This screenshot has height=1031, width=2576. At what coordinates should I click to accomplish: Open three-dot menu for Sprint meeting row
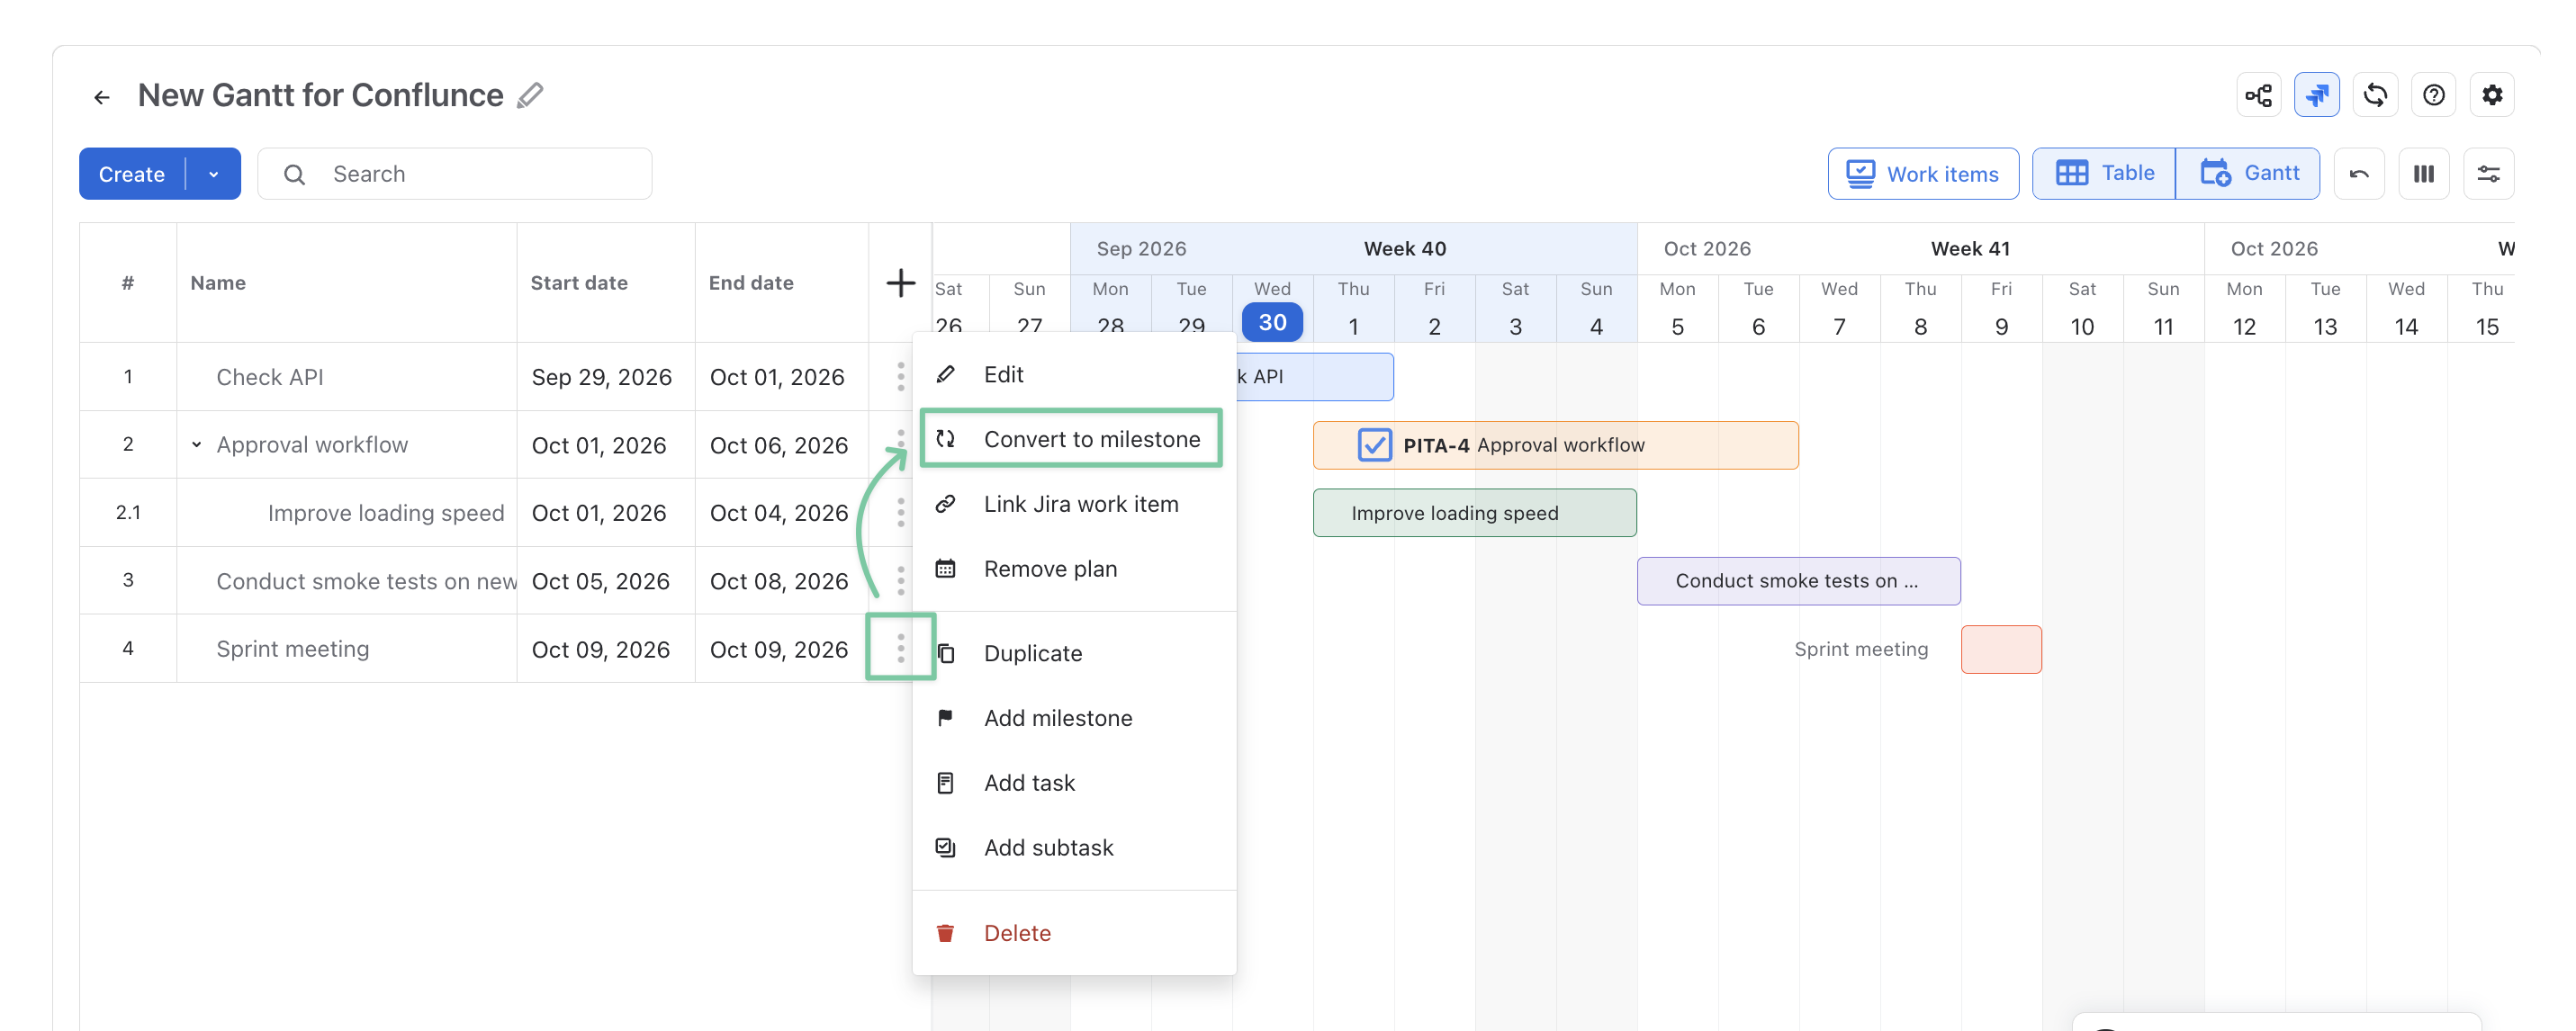[901, 648]
